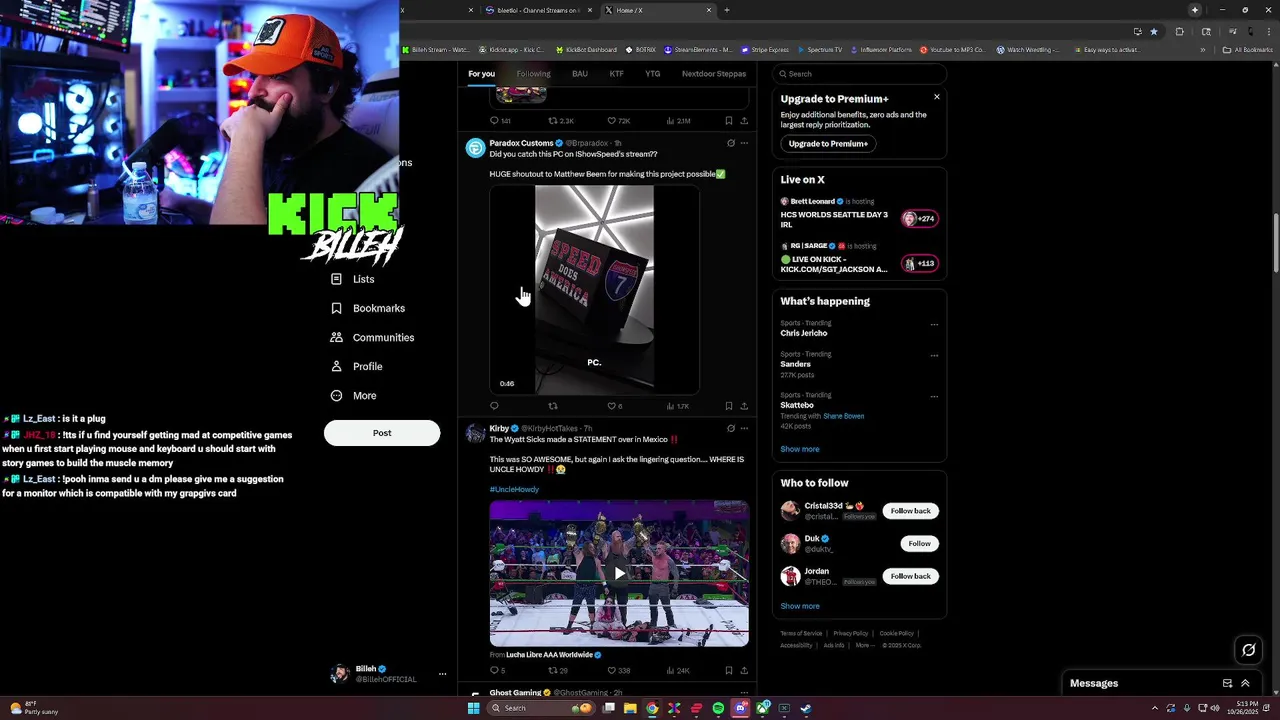Switch to the VTG tab
This screenshot has width=1280, height=720.
coord(653,74)
